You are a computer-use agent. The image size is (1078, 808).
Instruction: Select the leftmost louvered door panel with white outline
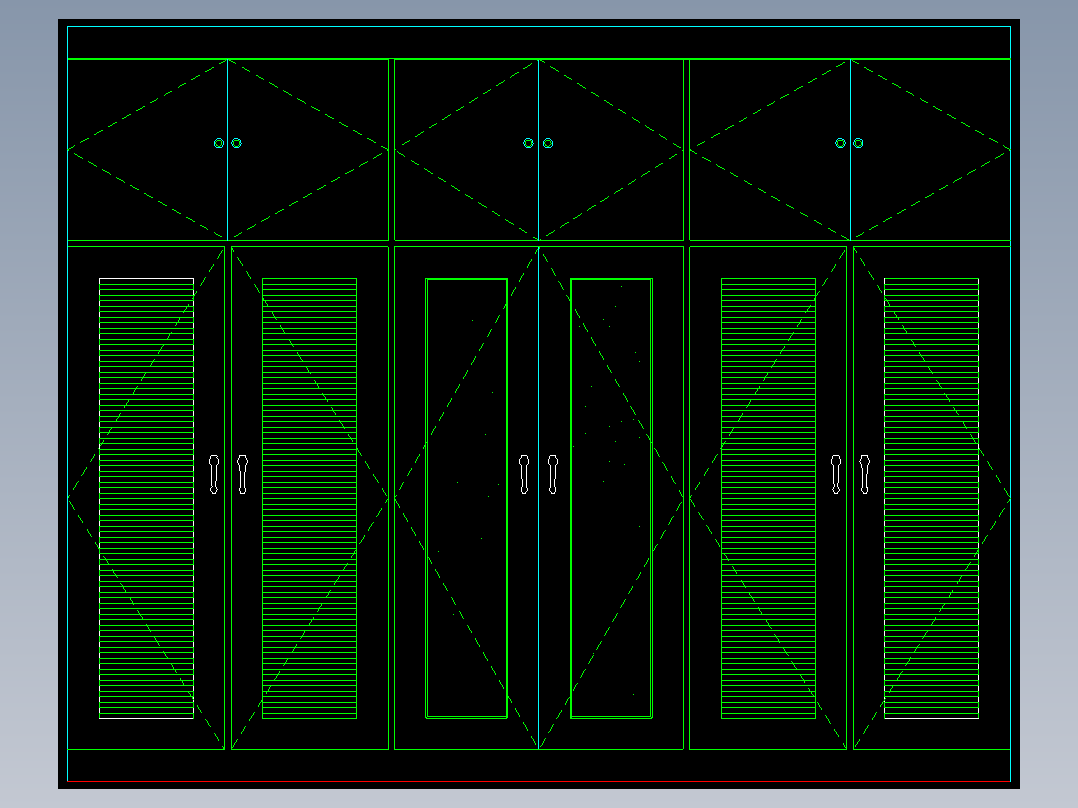point(146,499)
